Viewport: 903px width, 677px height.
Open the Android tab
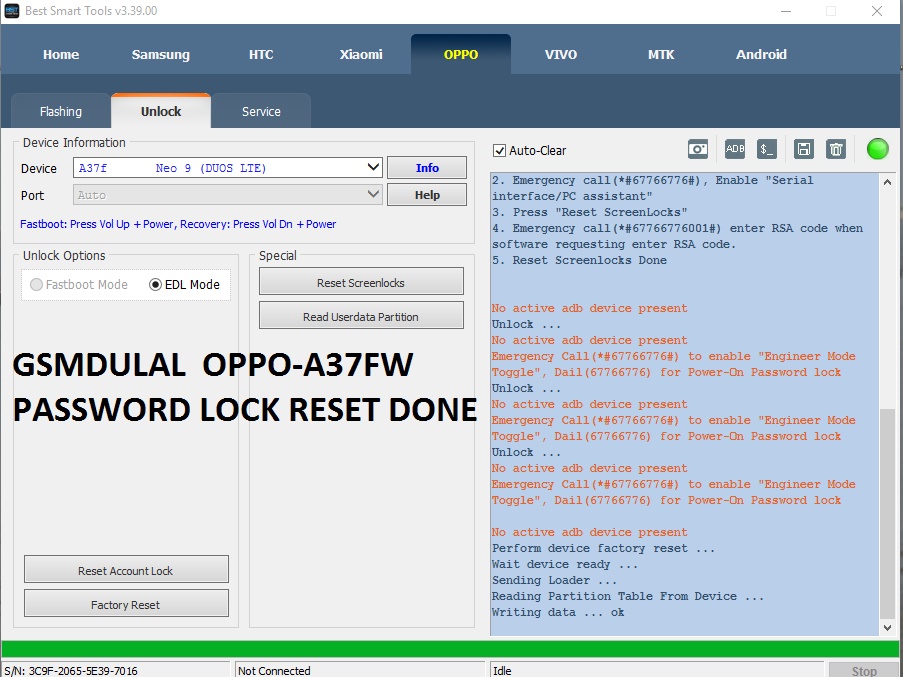coord(761,55)
